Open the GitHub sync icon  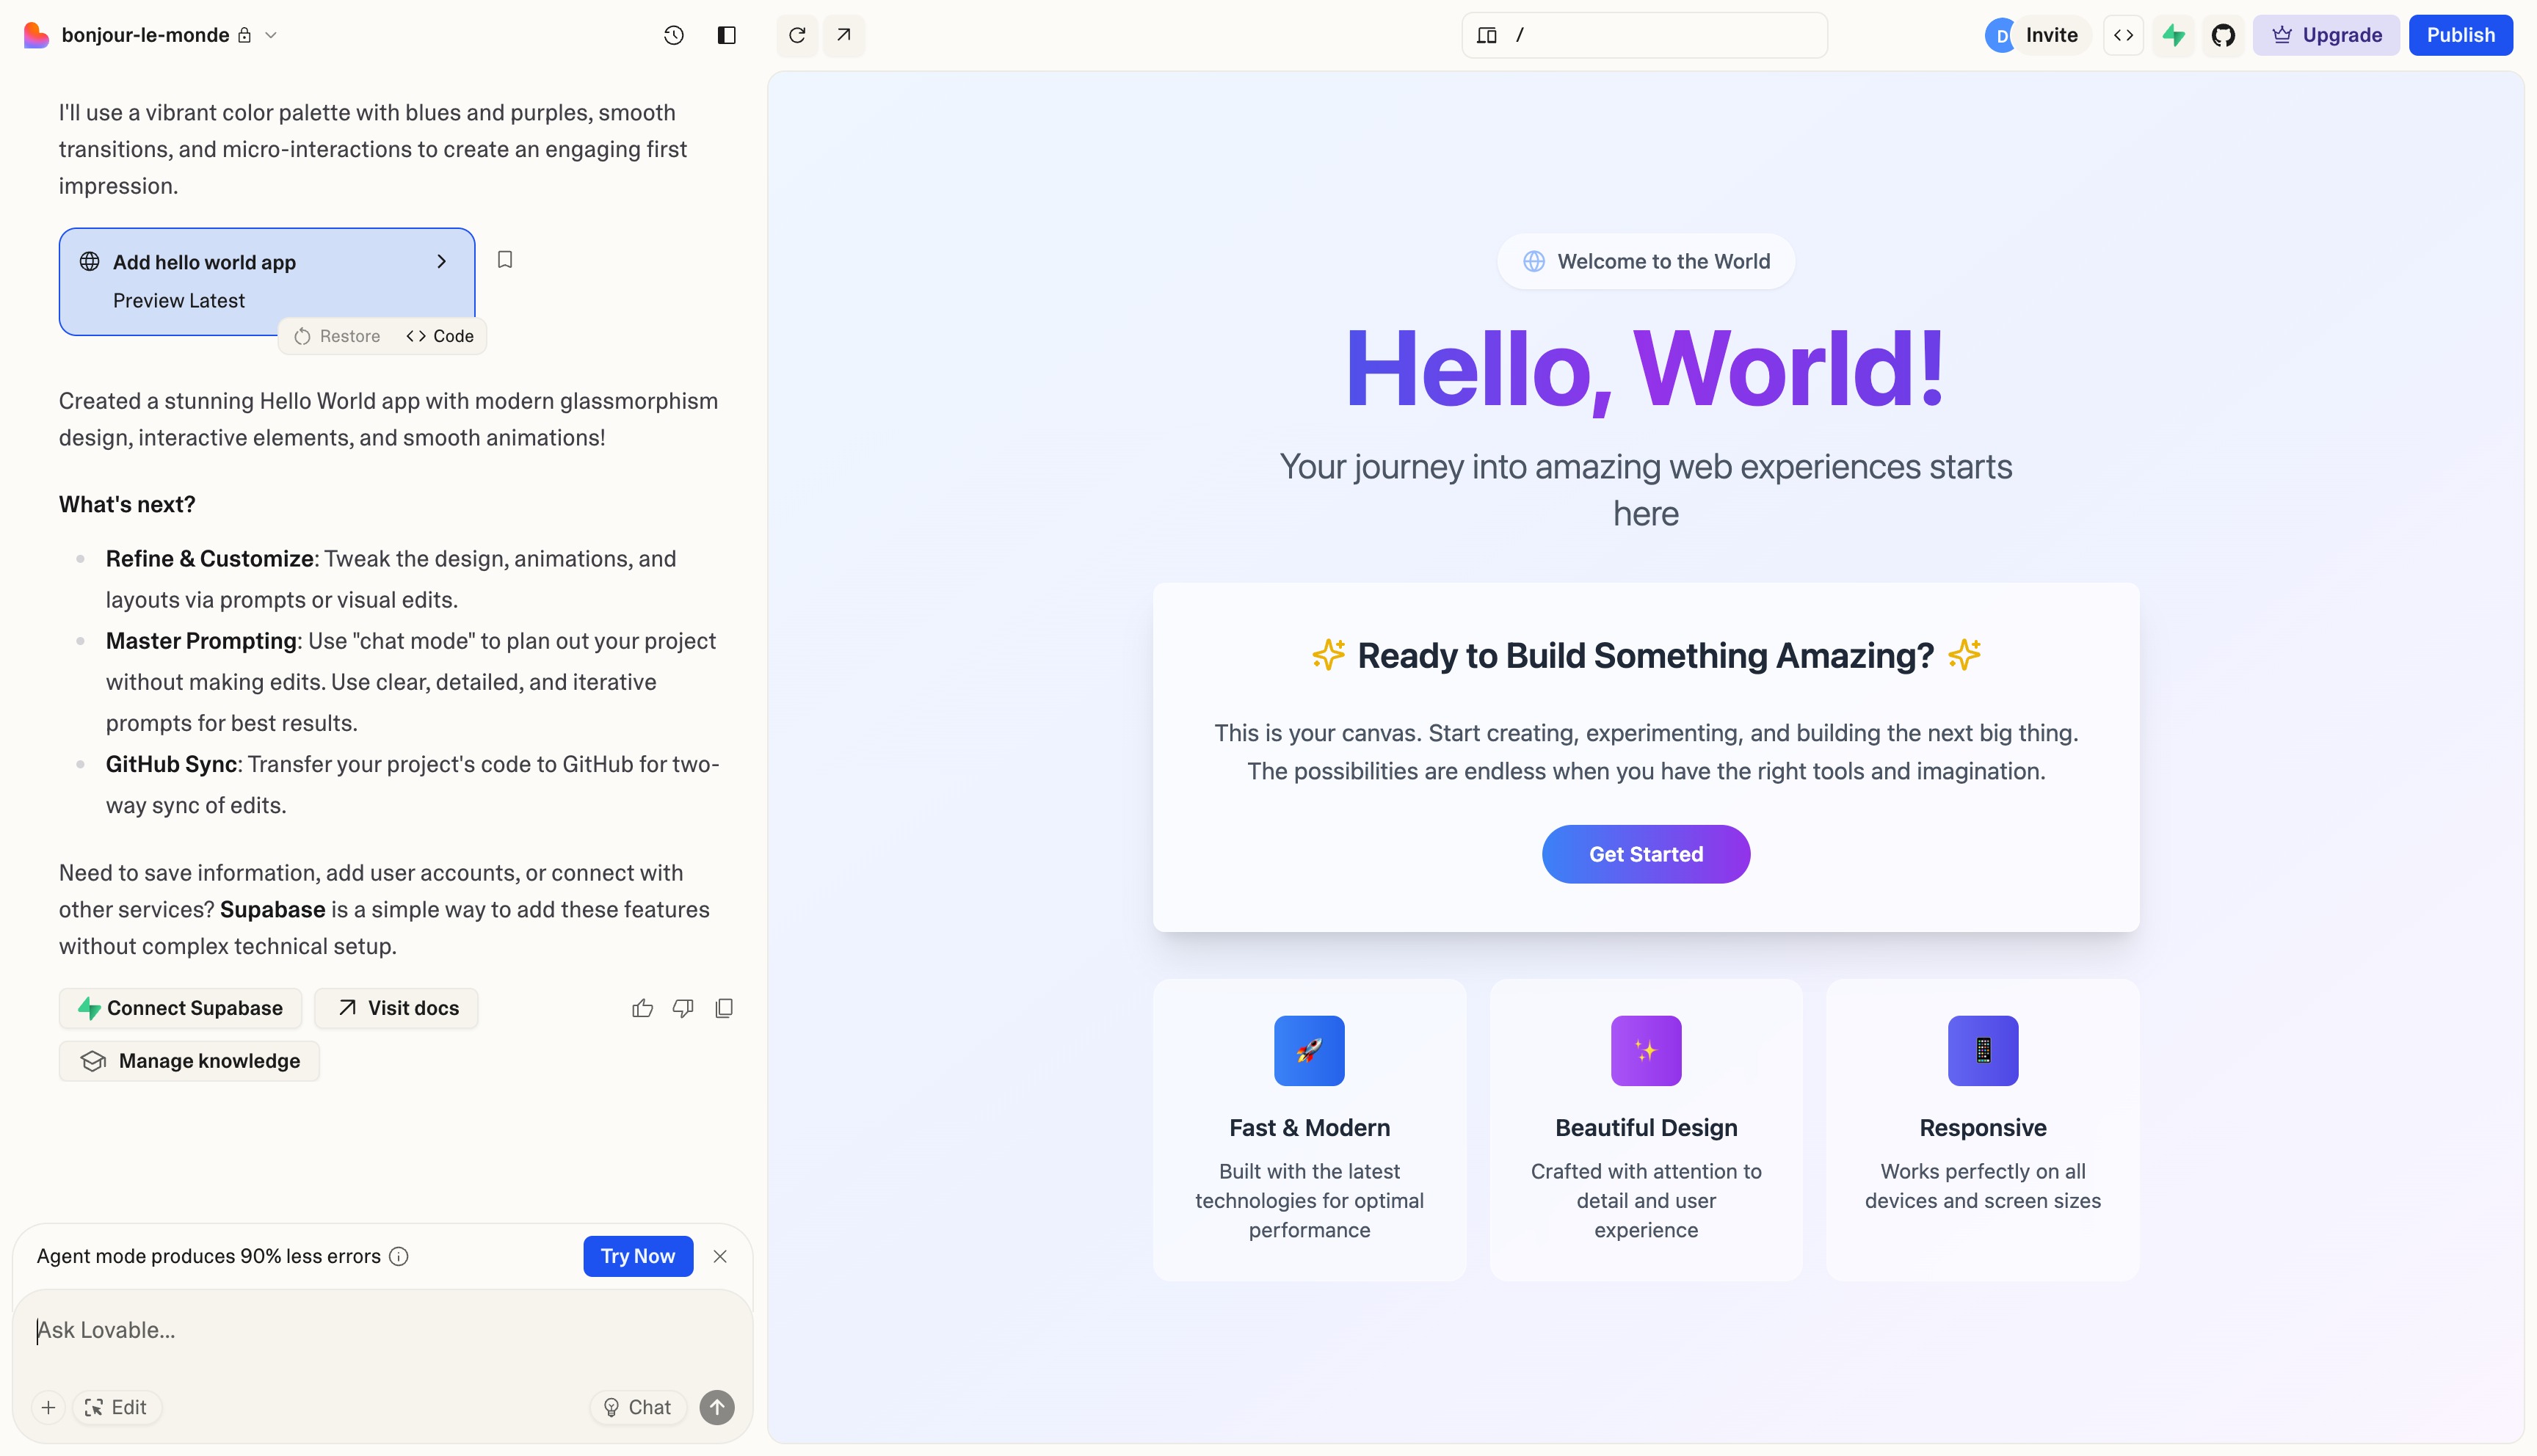click(x=2223, y=35)
